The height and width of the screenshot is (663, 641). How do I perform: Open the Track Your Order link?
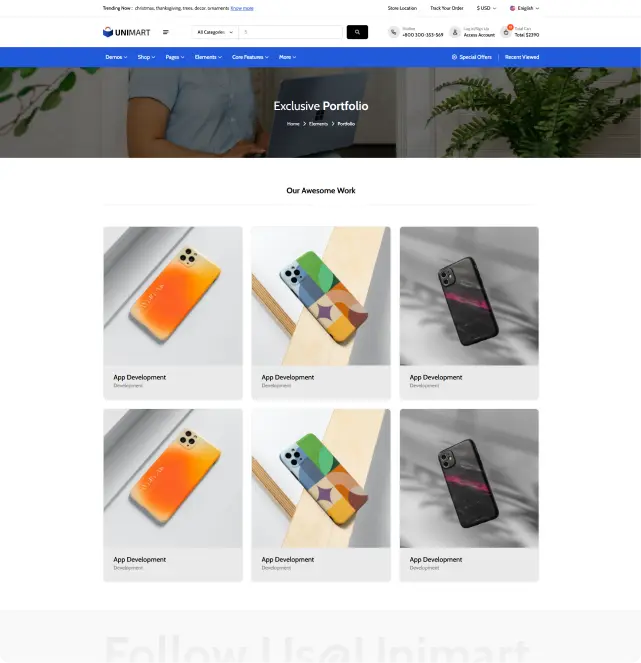(x=447, y=8)
